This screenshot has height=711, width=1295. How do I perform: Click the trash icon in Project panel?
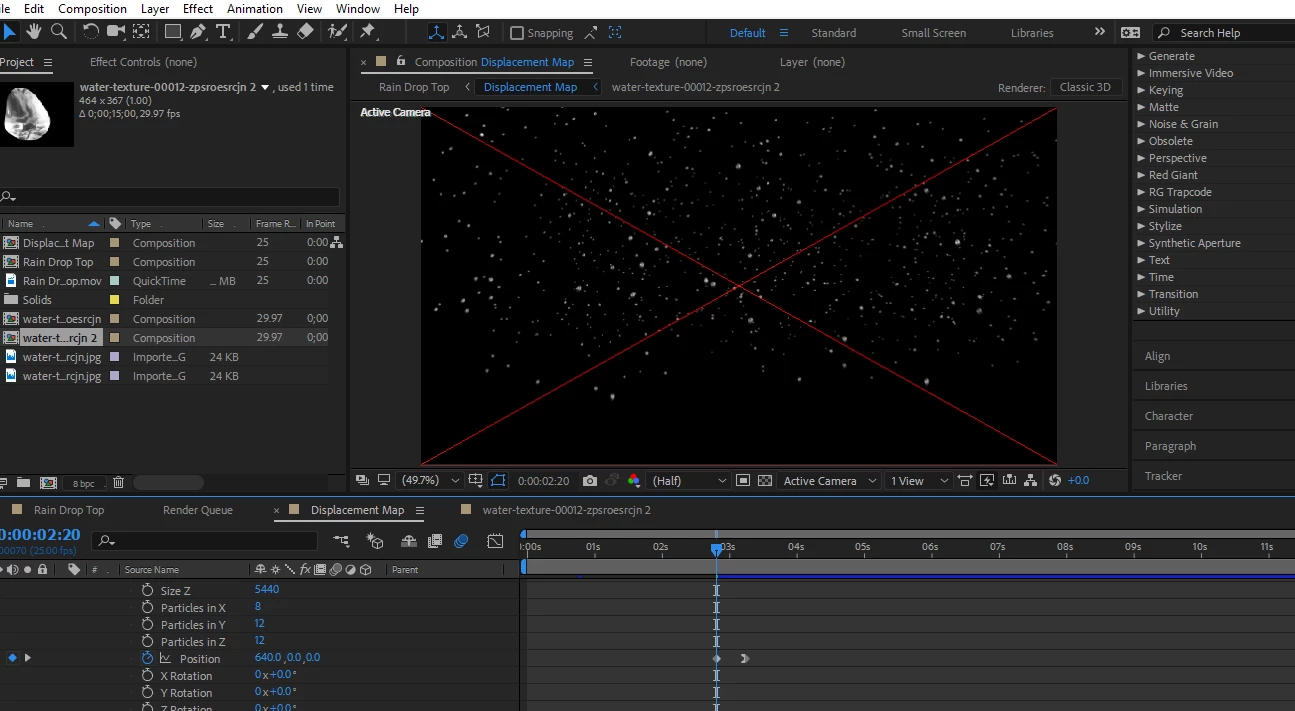coord(118,483)
